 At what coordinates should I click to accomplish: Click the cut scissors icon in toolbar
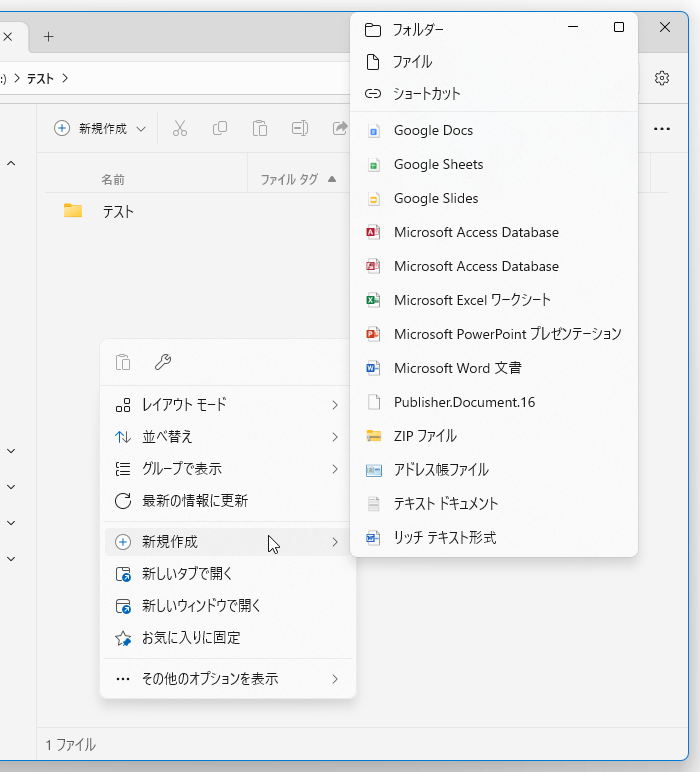[x=180, y=129]
